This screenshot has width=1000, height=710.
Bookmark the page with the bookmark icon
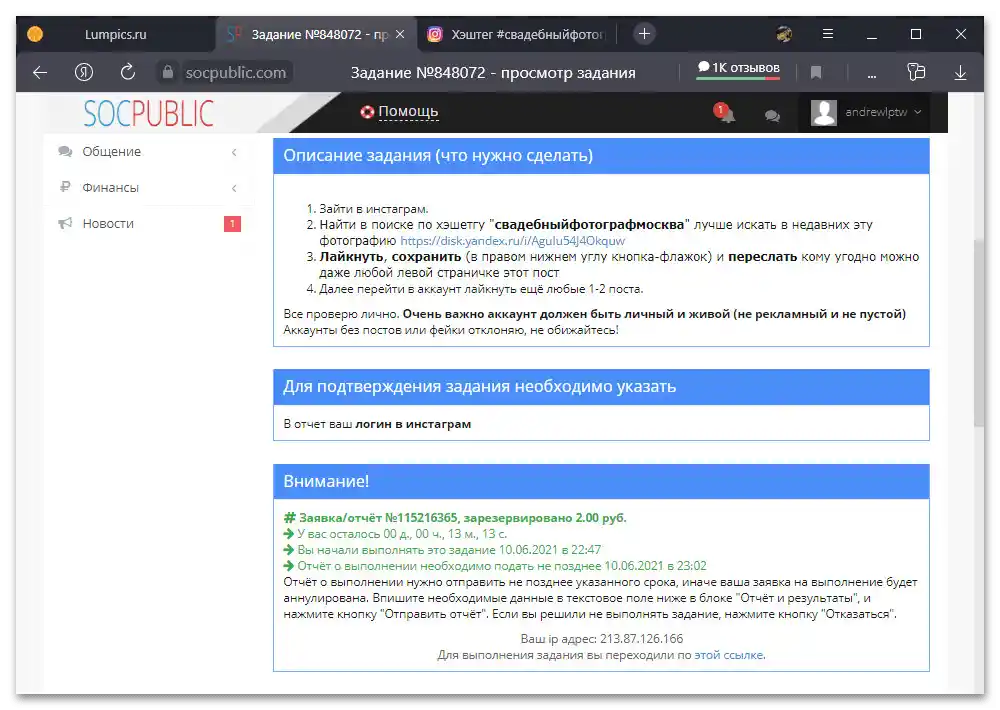[816, 73]
